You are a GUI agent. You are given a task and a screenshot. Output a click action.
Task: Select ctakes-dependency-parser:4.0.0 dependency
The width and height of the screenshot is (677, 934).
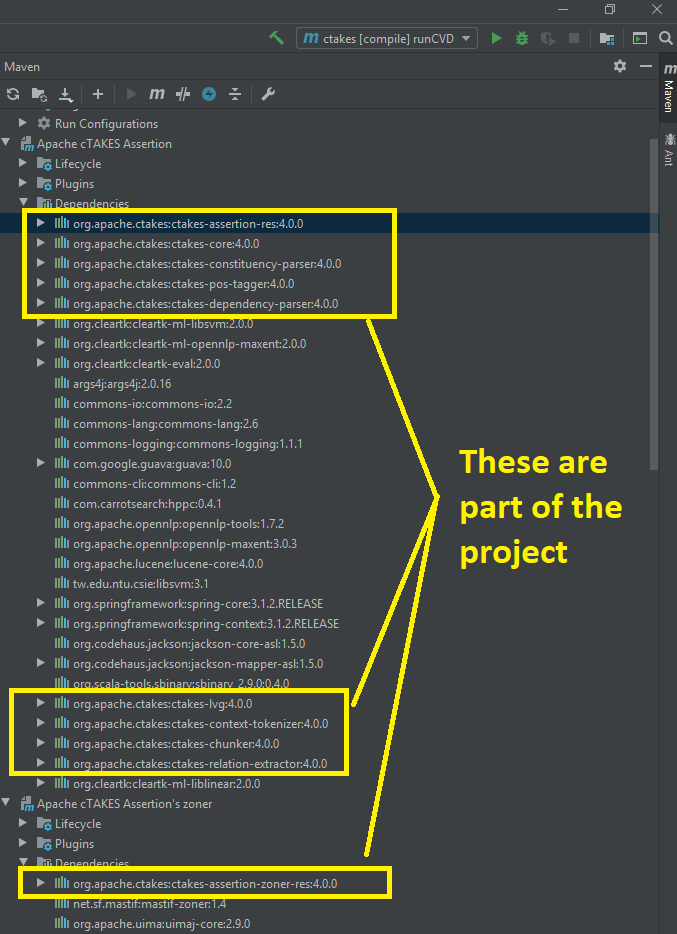[x=206, y=304]
